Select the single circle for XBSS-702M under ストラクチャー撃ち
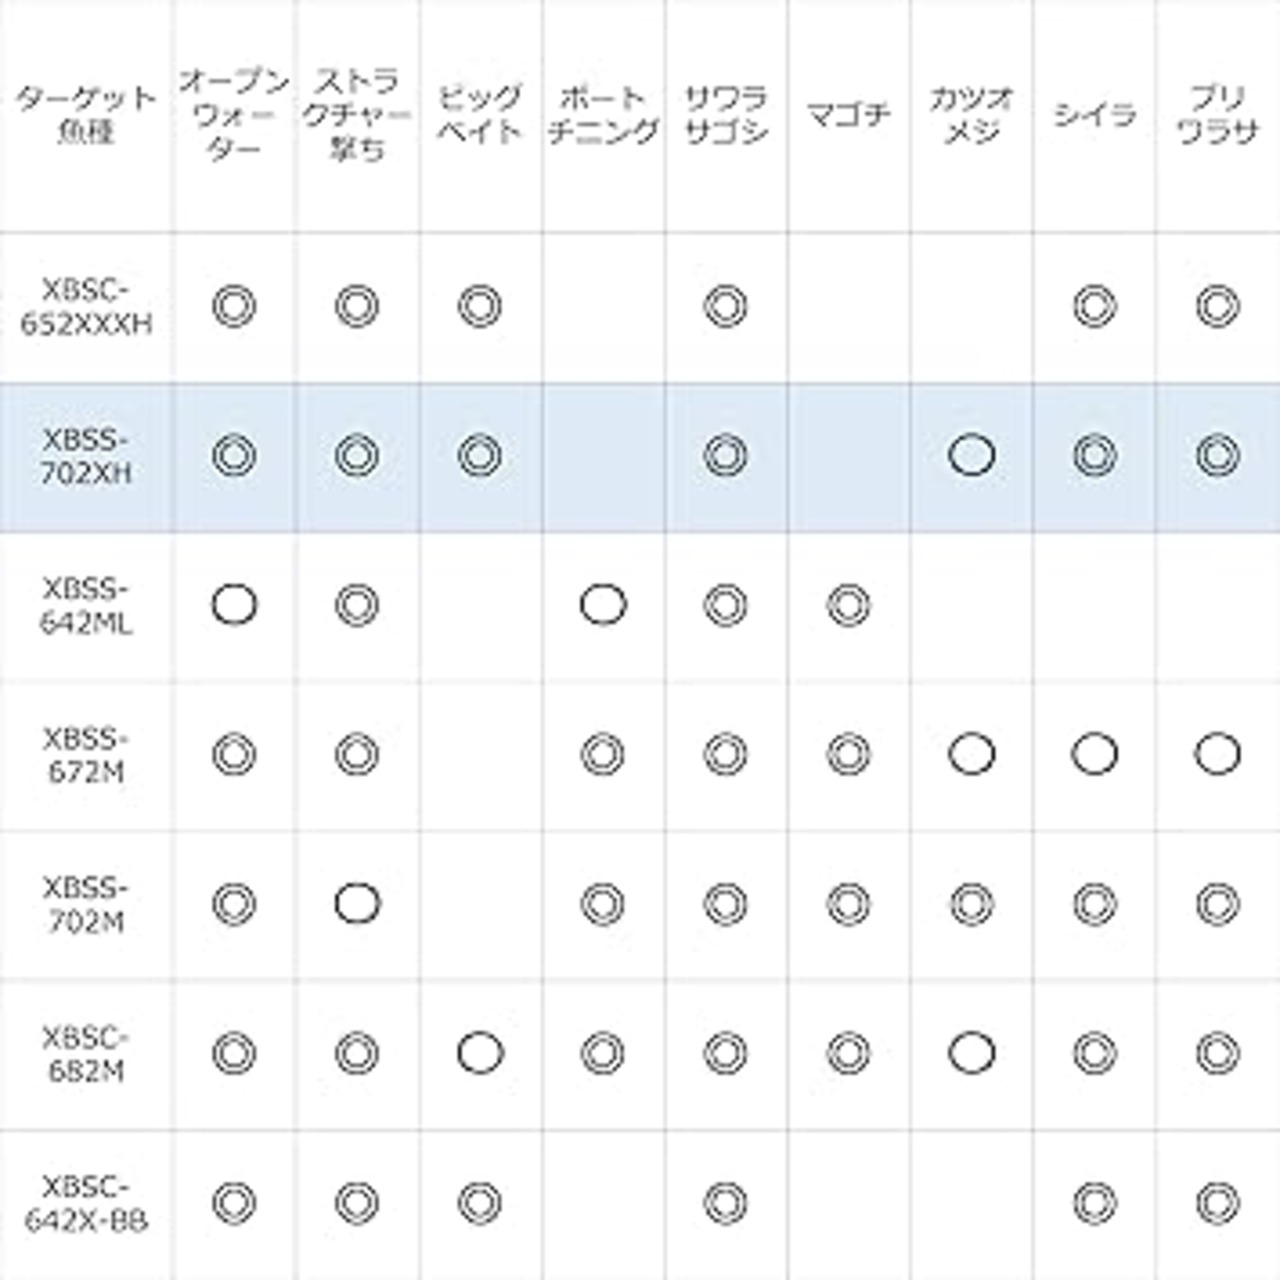 357,904
